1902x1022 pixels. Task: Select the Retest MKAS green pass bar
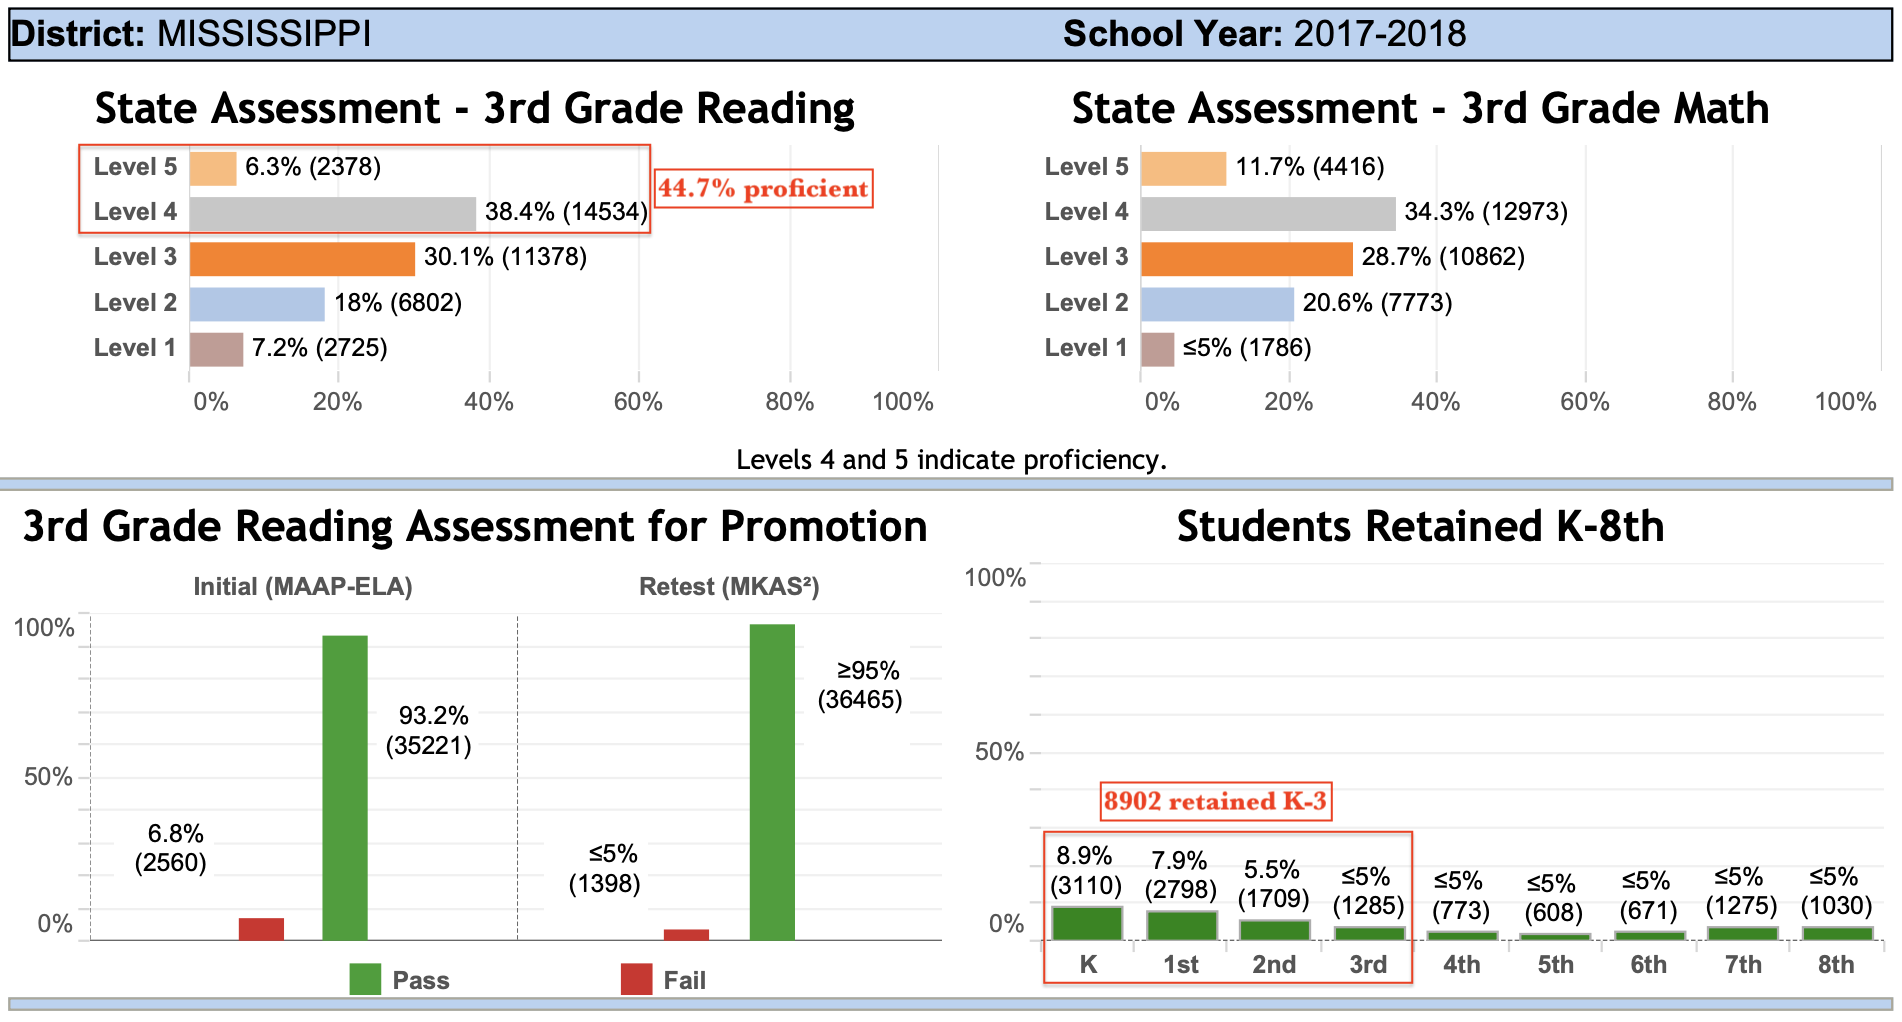pyautogui.click(x=772, y=782)
